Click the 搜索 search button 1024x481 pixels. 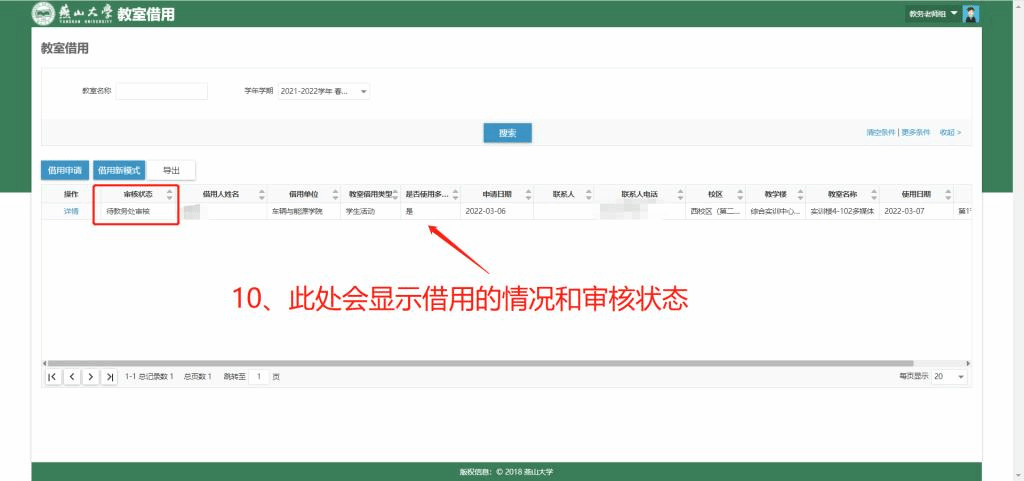click(x=507, y=133)
